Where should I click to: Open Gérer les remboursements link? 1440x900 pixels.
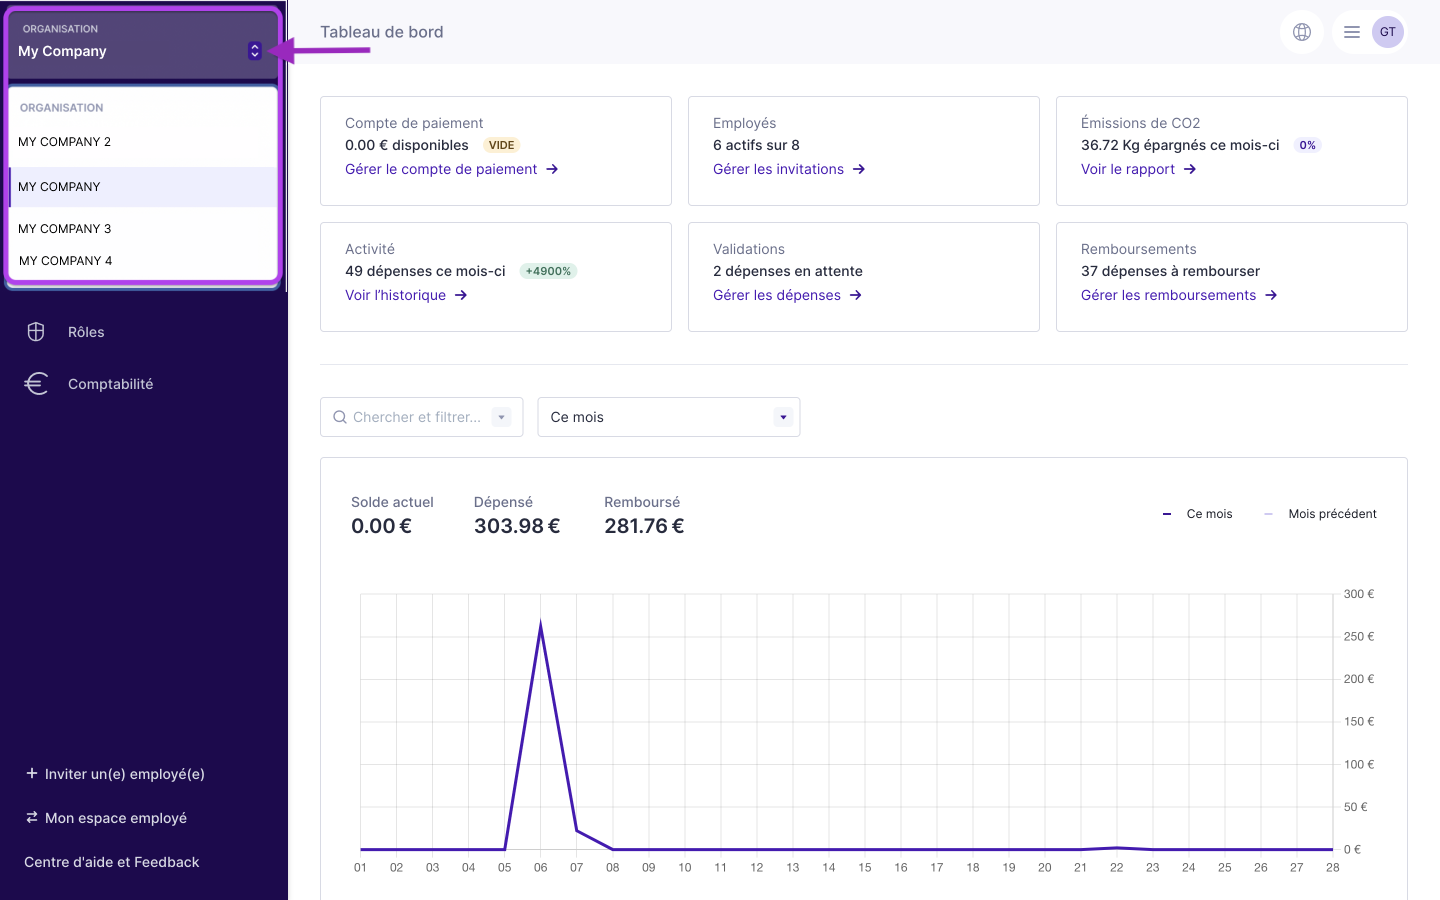pyautogui.click(x=1168, y=295)
